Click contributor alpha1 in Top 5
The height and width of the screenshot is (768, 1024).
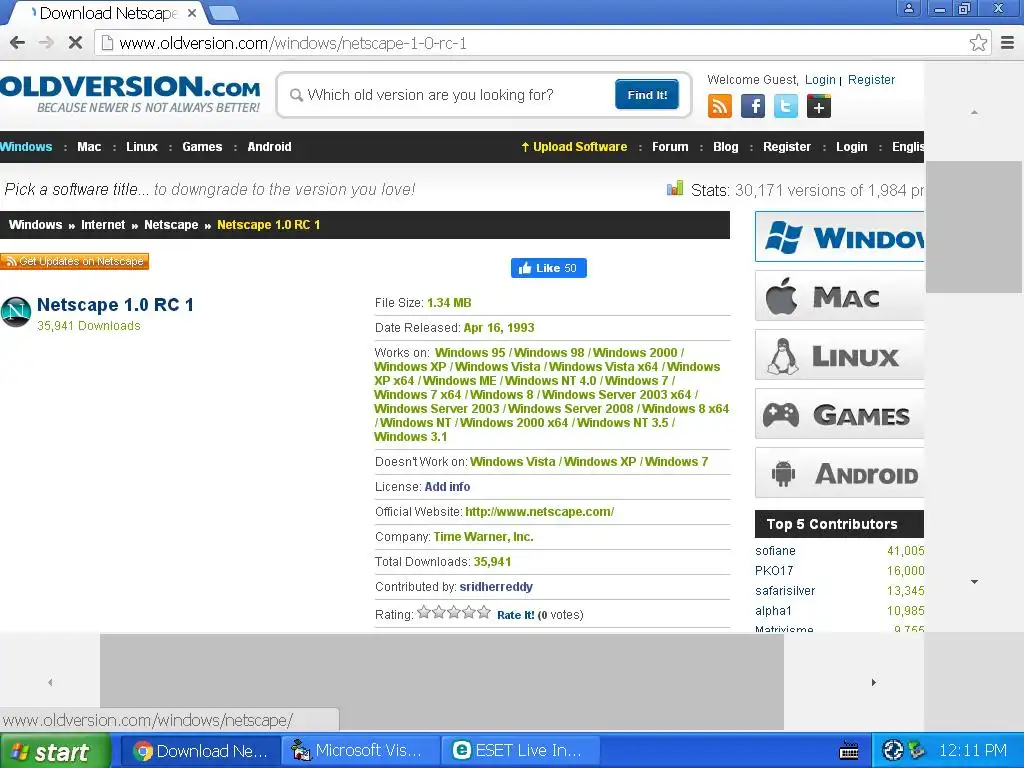773,611
